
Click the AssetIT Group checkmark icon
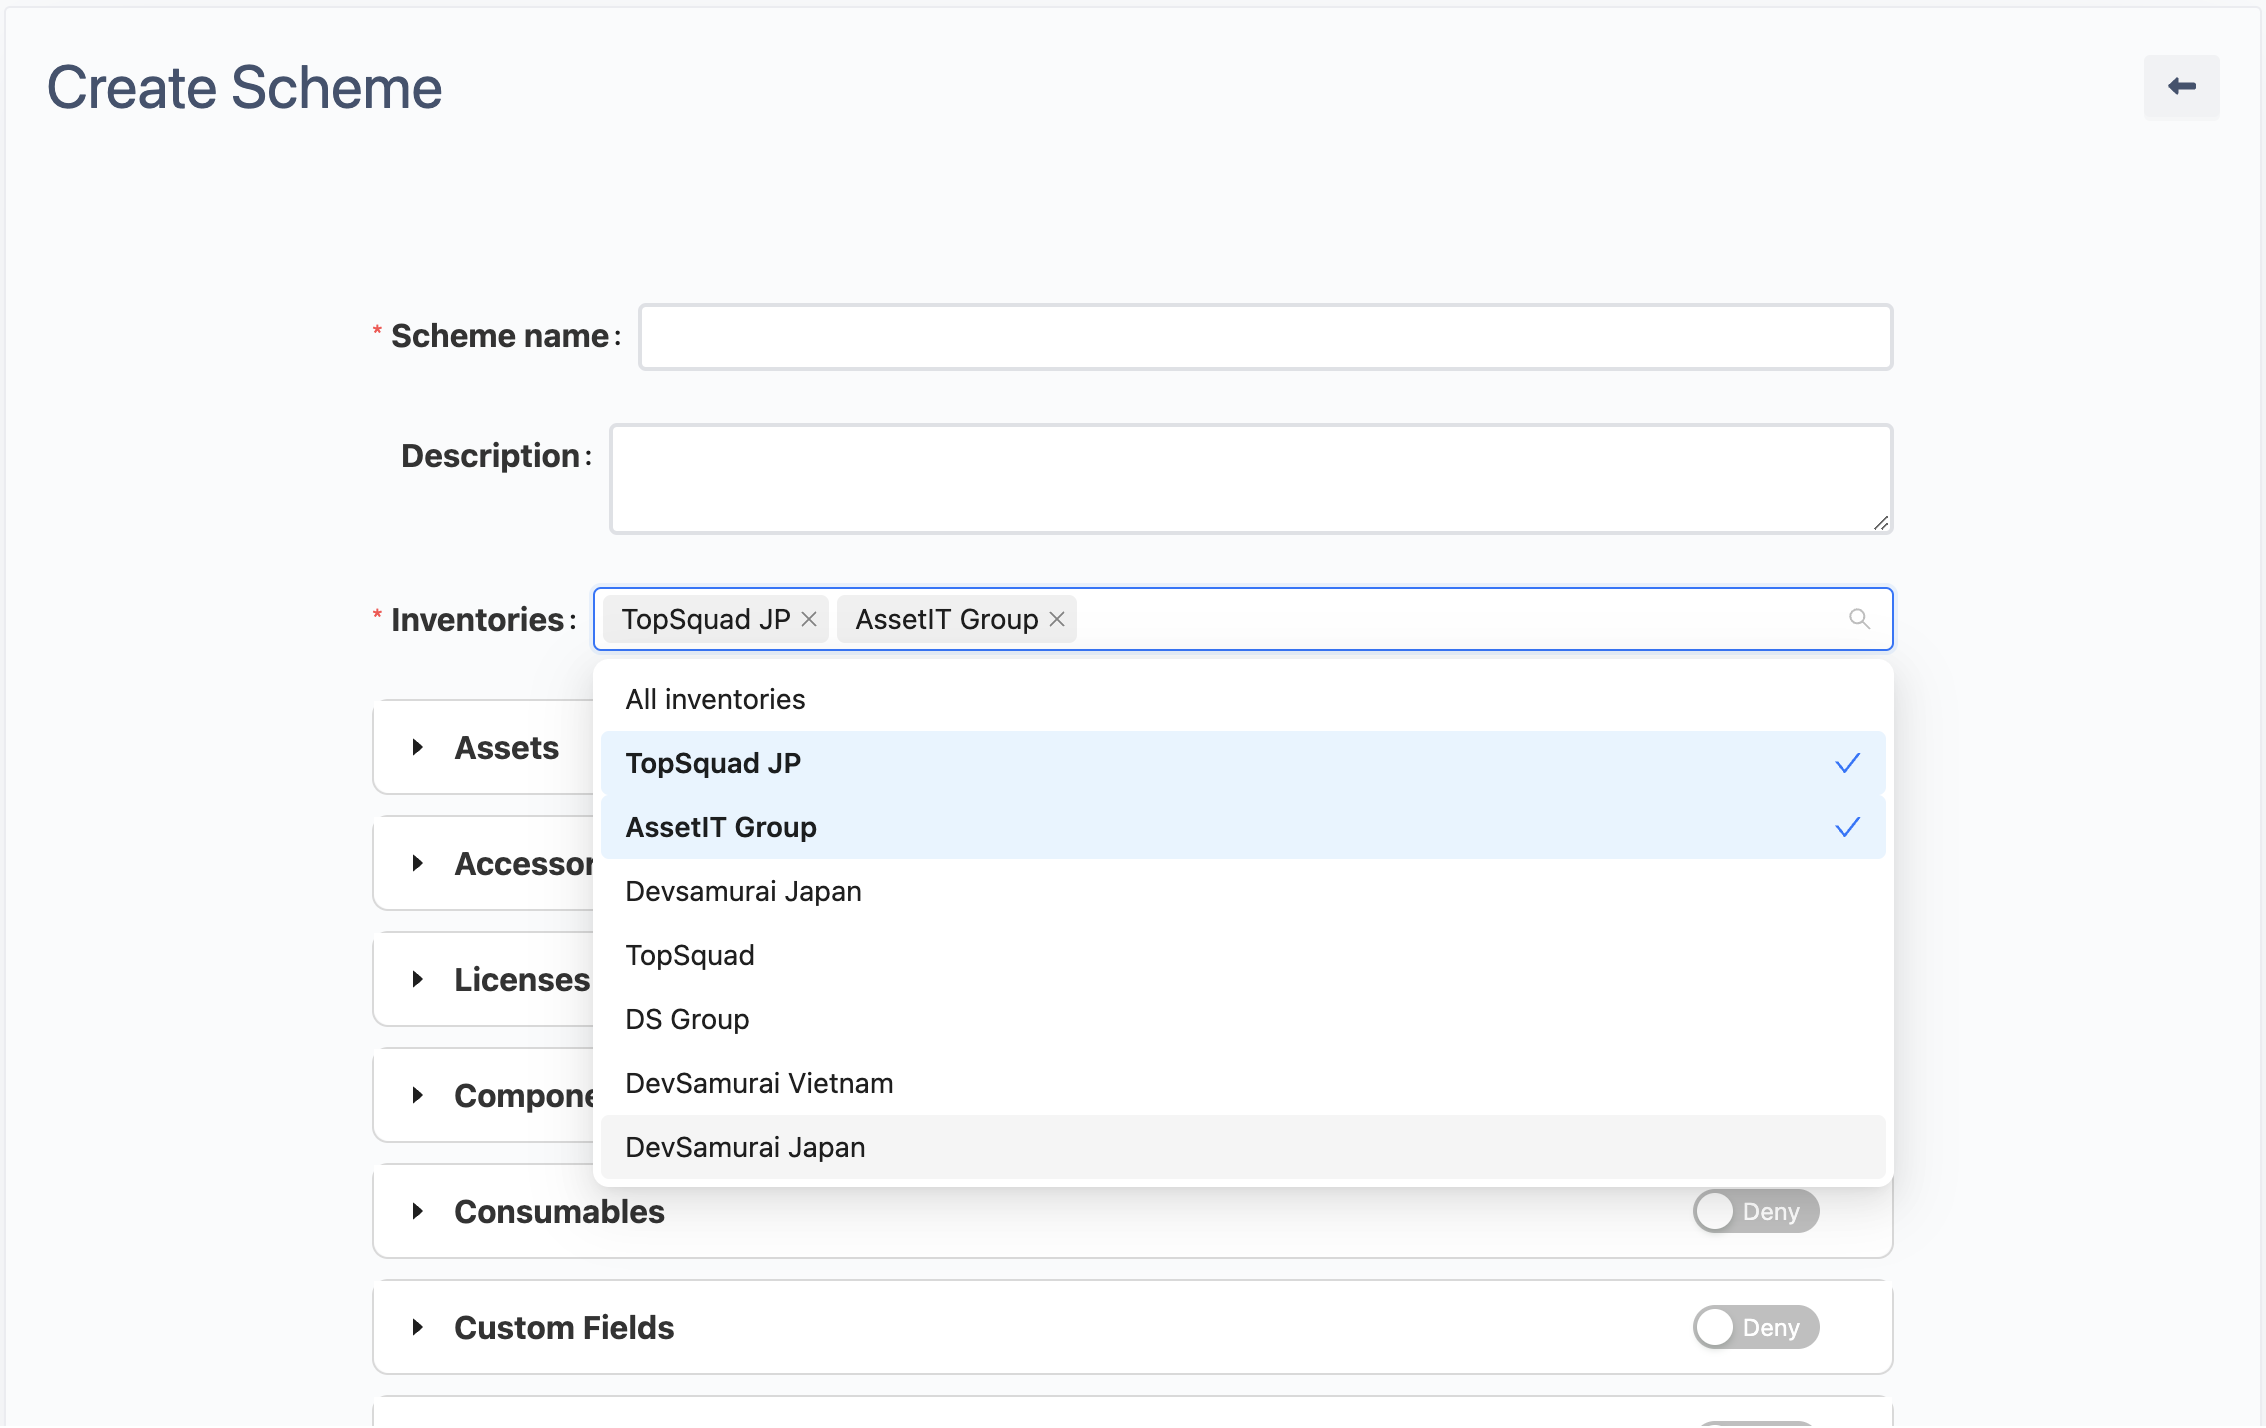click(x=1847, y=828)
